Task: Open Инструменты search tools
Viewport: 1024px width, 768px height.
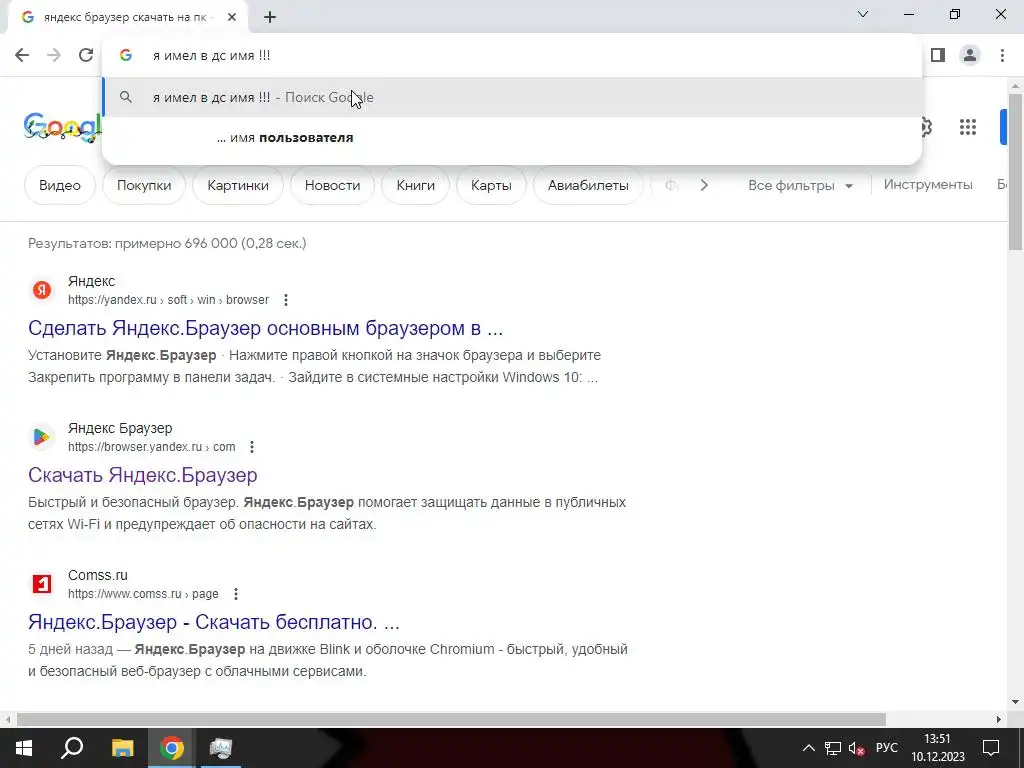Action: [928, 185]
